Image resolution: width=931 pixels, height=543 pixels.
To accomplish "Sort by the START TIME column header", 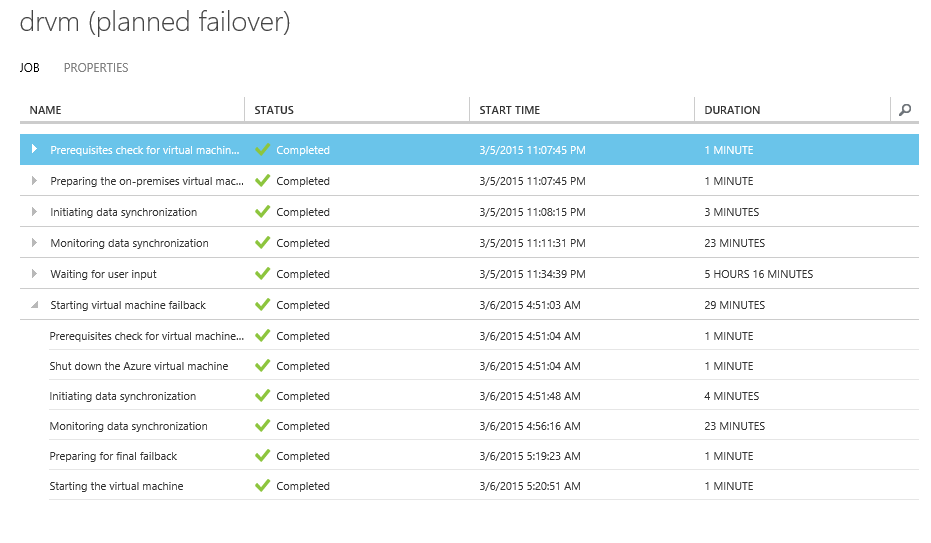I will pos(509,110).
